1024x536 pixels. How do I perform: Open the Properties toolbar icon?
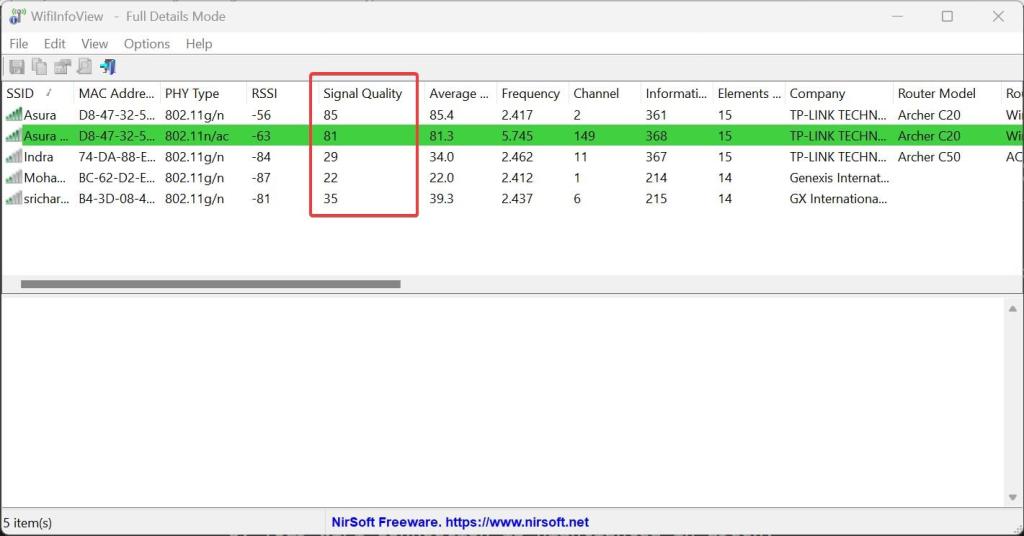click(63, 67)
